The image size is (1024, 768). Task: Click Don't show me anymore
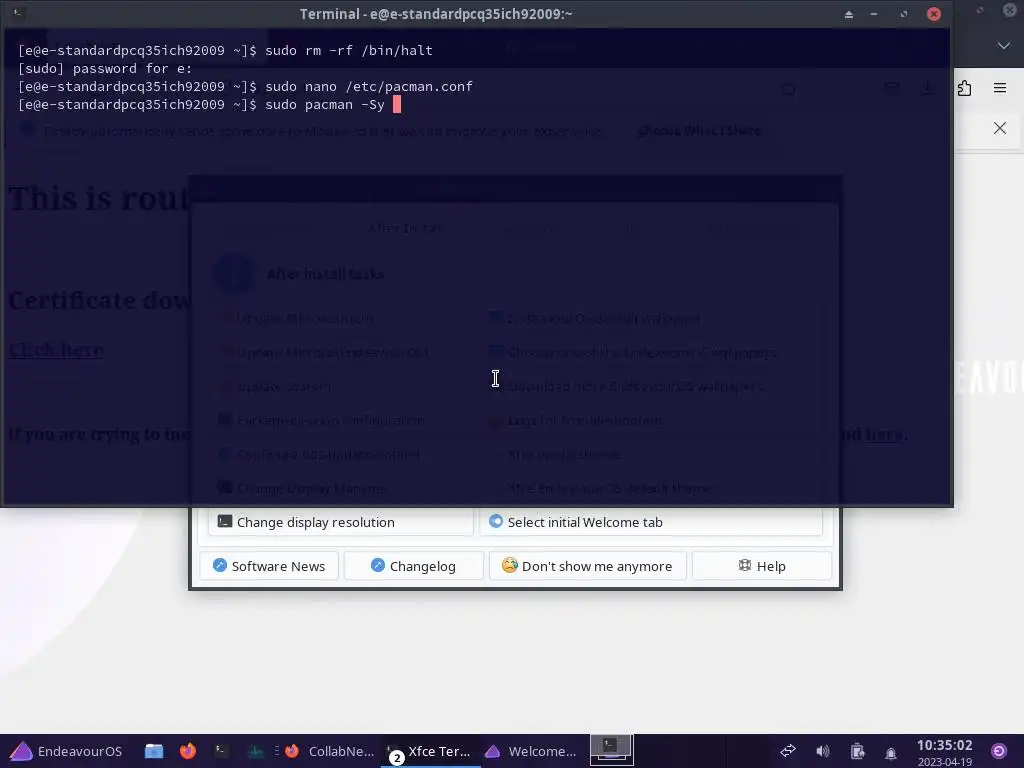tap(587, 566)
